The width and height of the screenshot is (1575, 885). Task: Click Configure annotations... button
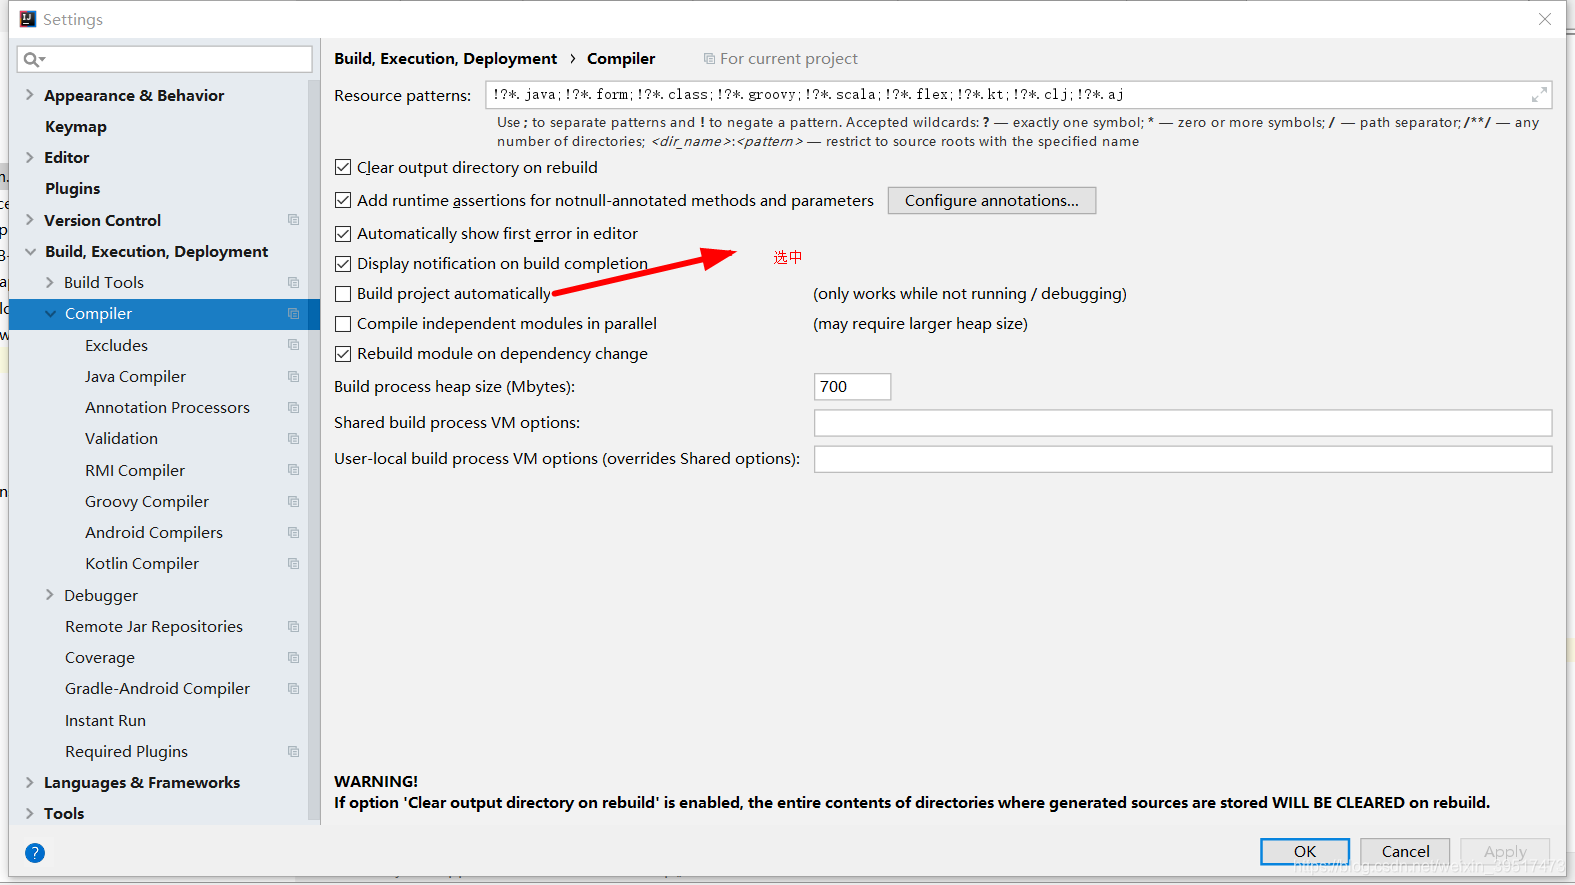[992, 201]
